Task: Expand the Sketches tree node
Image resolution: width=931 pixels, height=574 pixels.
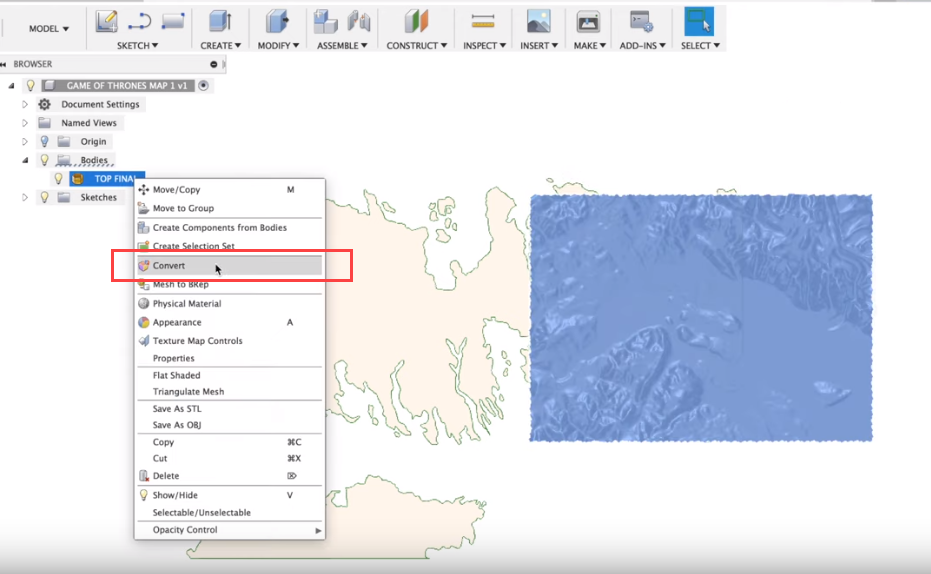Action: point(25,197)
